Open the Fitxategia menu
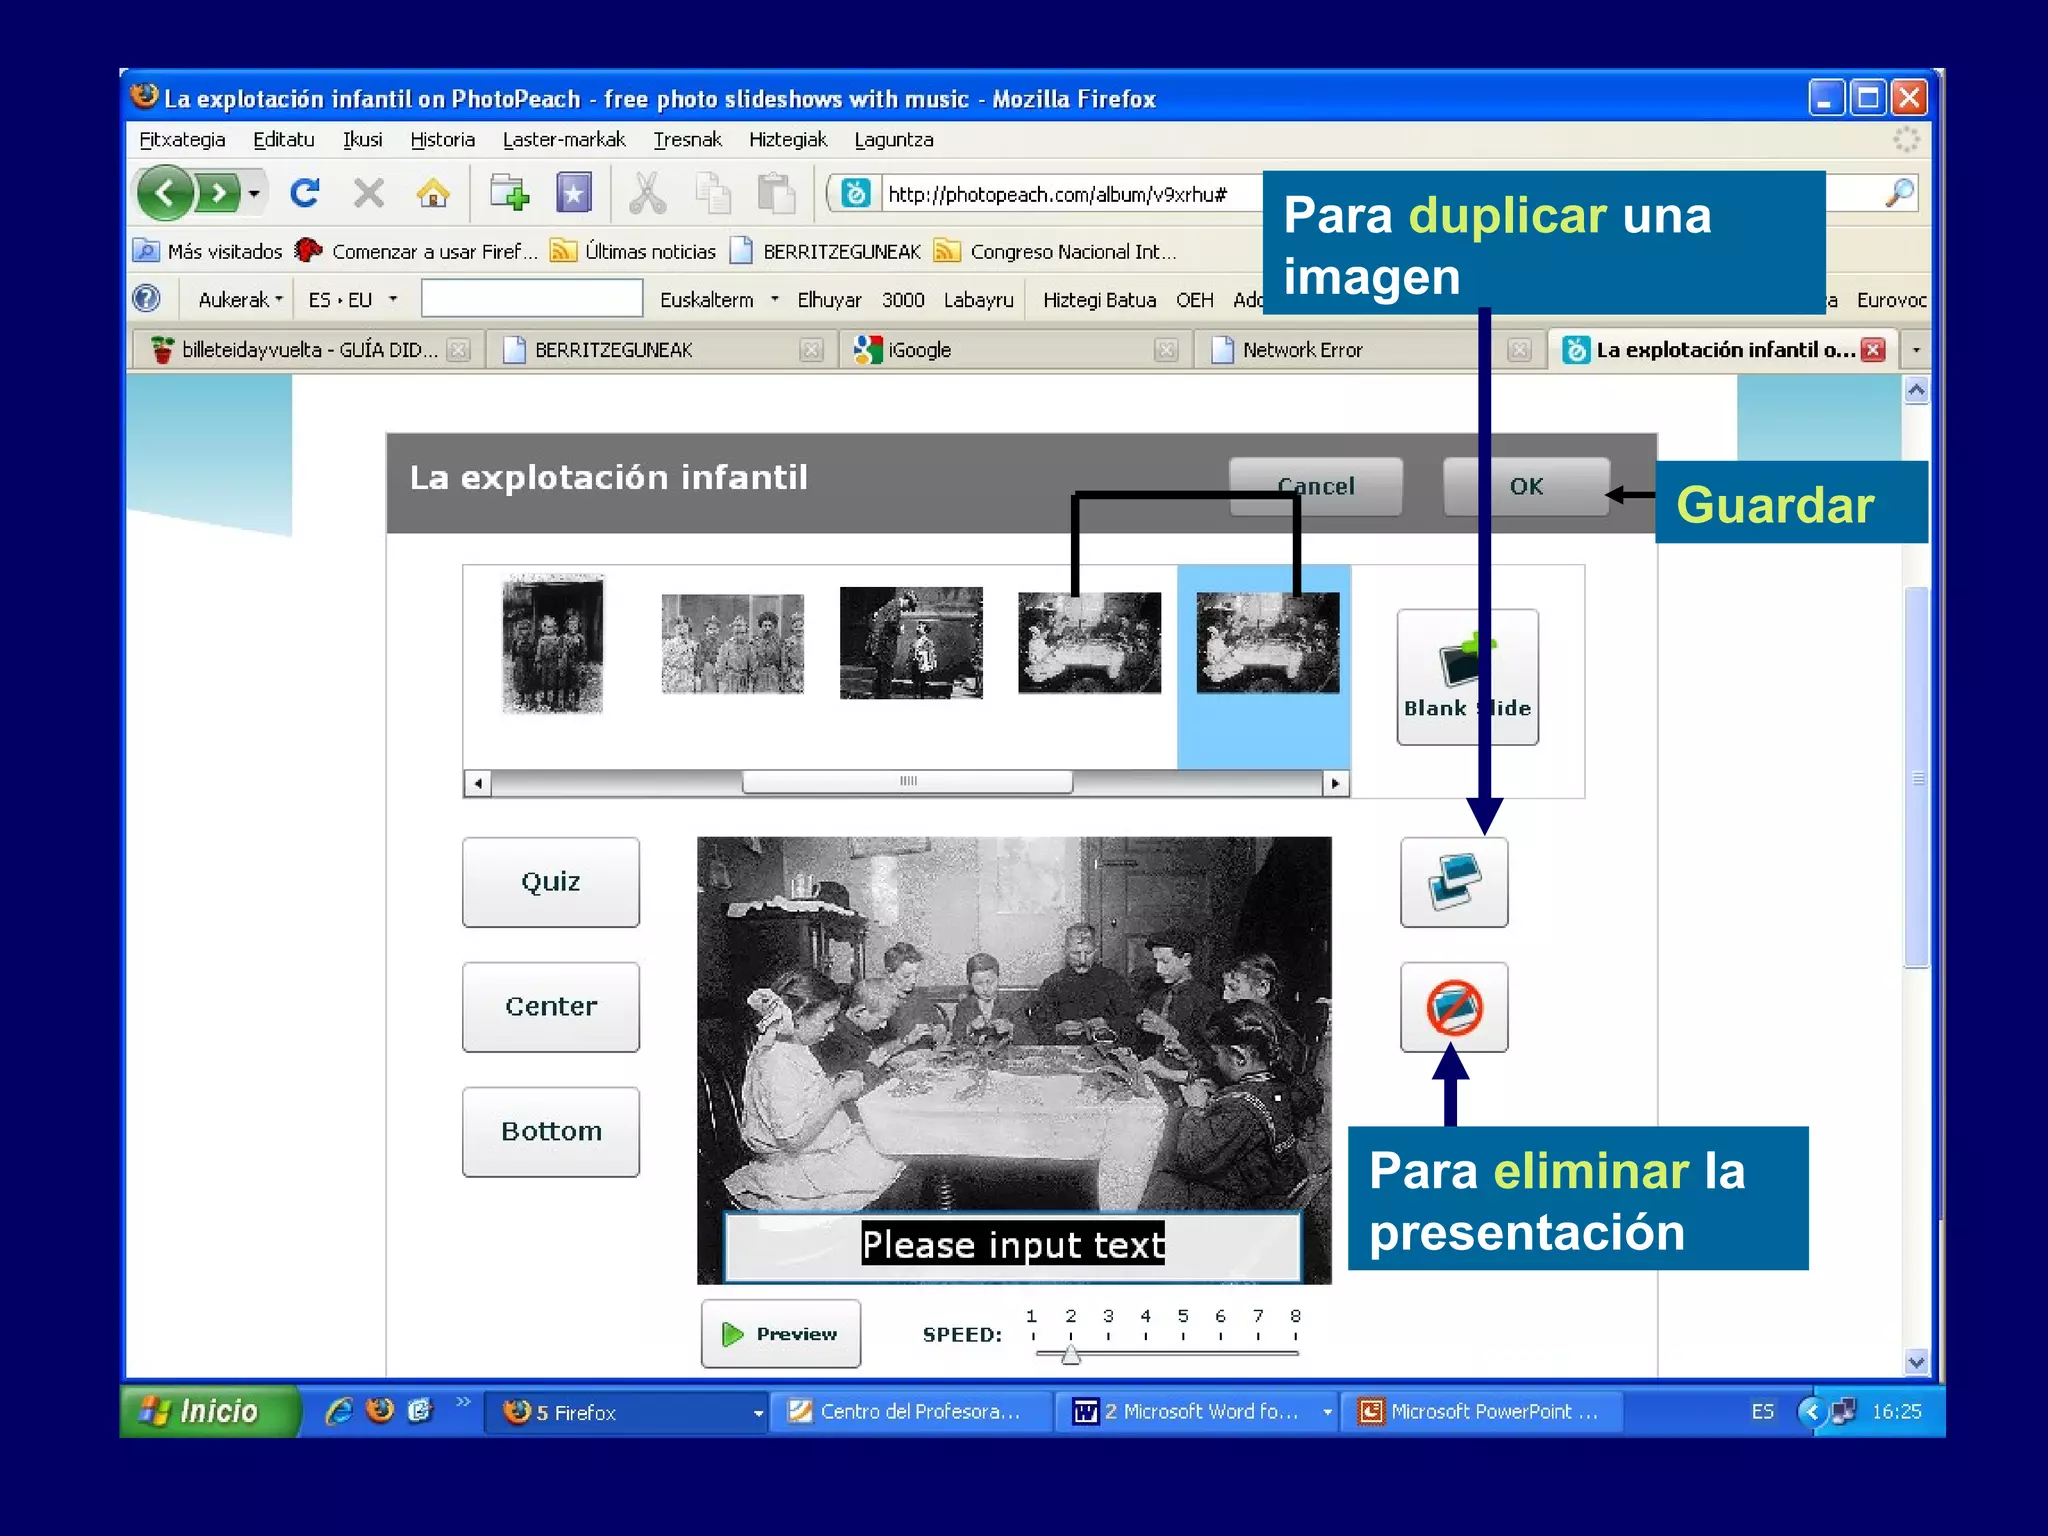2048x1536 pixels. click(x=182, y=140)
